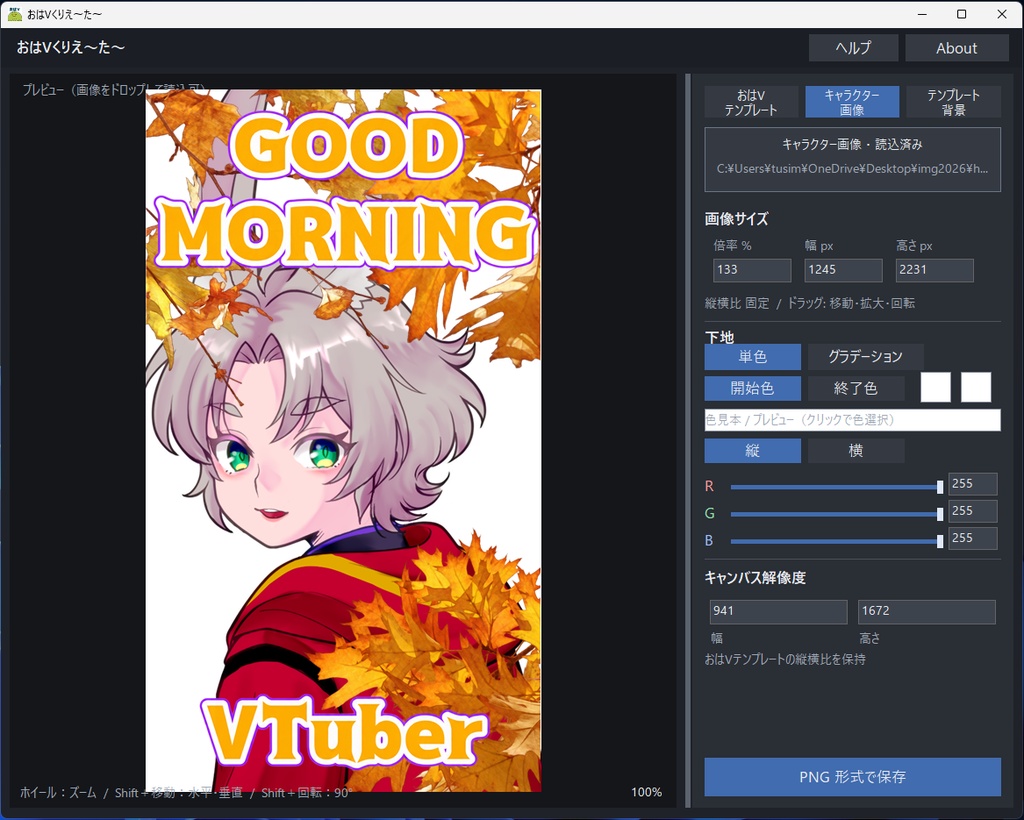Adjust the R red slider
Screen dimensions: 1024x820
pyautogui.click(x=837, y=487)
